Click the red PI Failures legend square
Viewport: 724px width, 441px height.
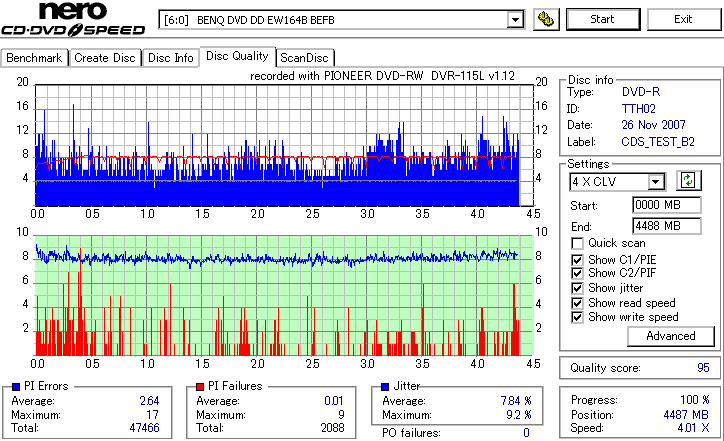point(200,387)
